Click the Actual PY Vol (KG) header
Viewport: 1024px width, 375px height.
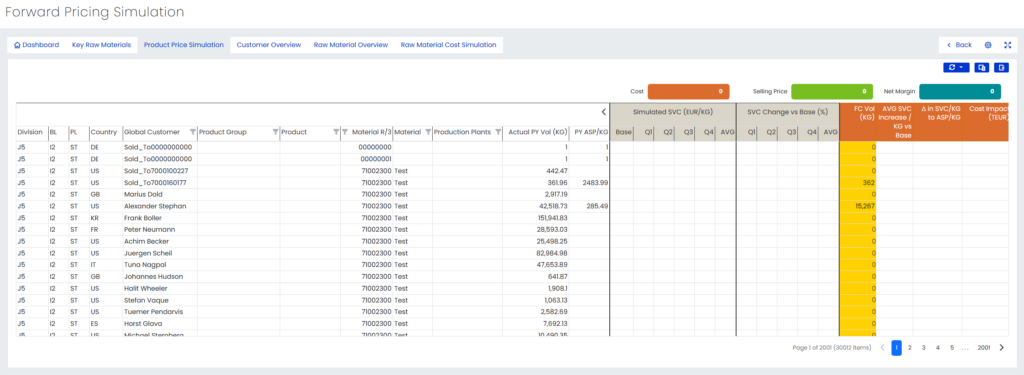click(538, 132)
